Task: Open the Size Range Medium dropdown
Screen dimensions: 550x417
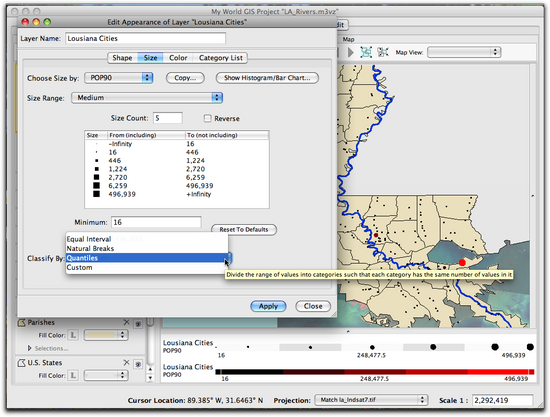Action: (x=147, y=98)
